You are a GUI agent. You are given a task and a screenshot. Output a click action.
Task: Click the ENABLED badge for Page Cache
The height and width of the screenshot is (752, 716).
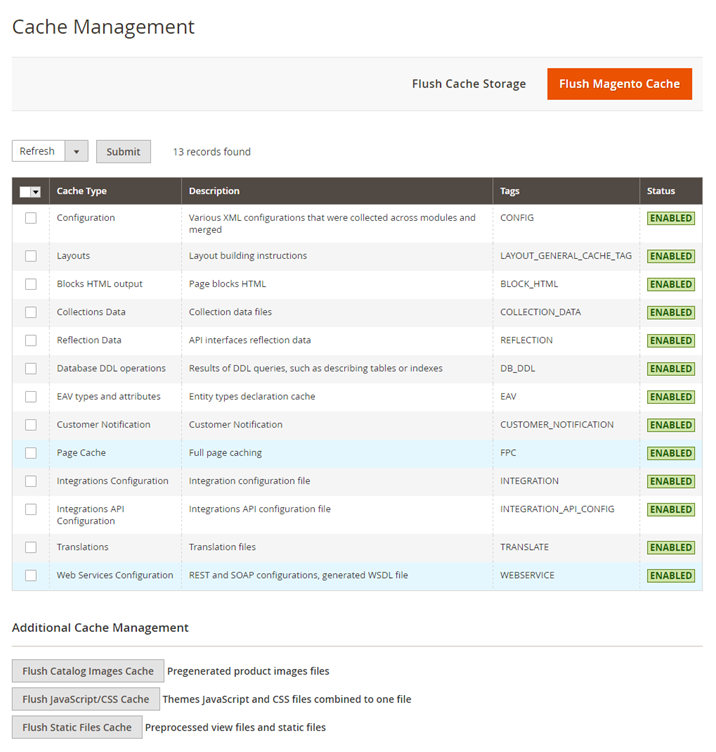click(x=670, y=453)
